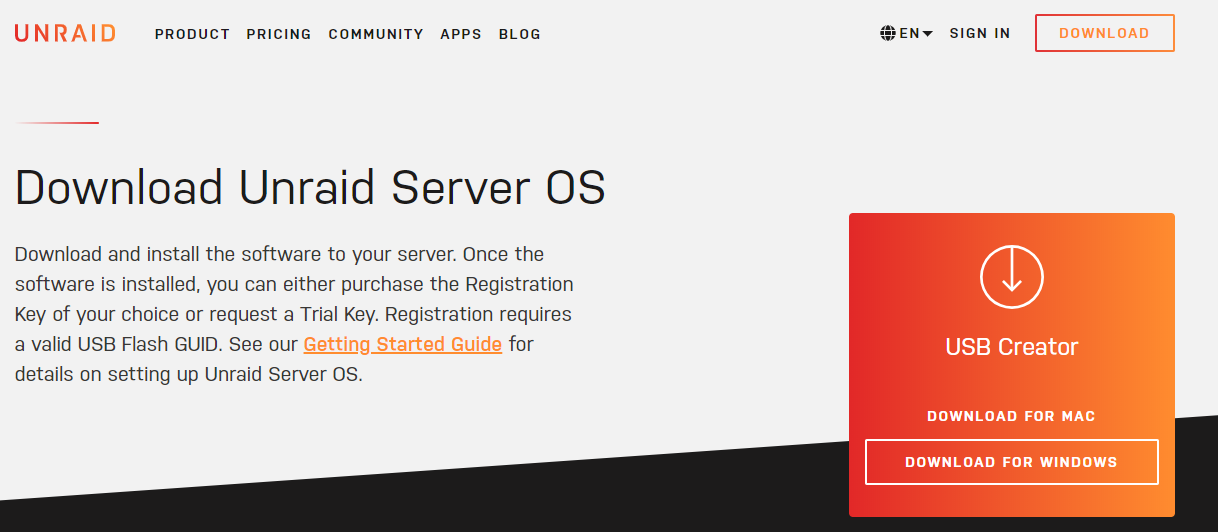Visit the Blog page
1218x532 pixels.
[520, 34]
